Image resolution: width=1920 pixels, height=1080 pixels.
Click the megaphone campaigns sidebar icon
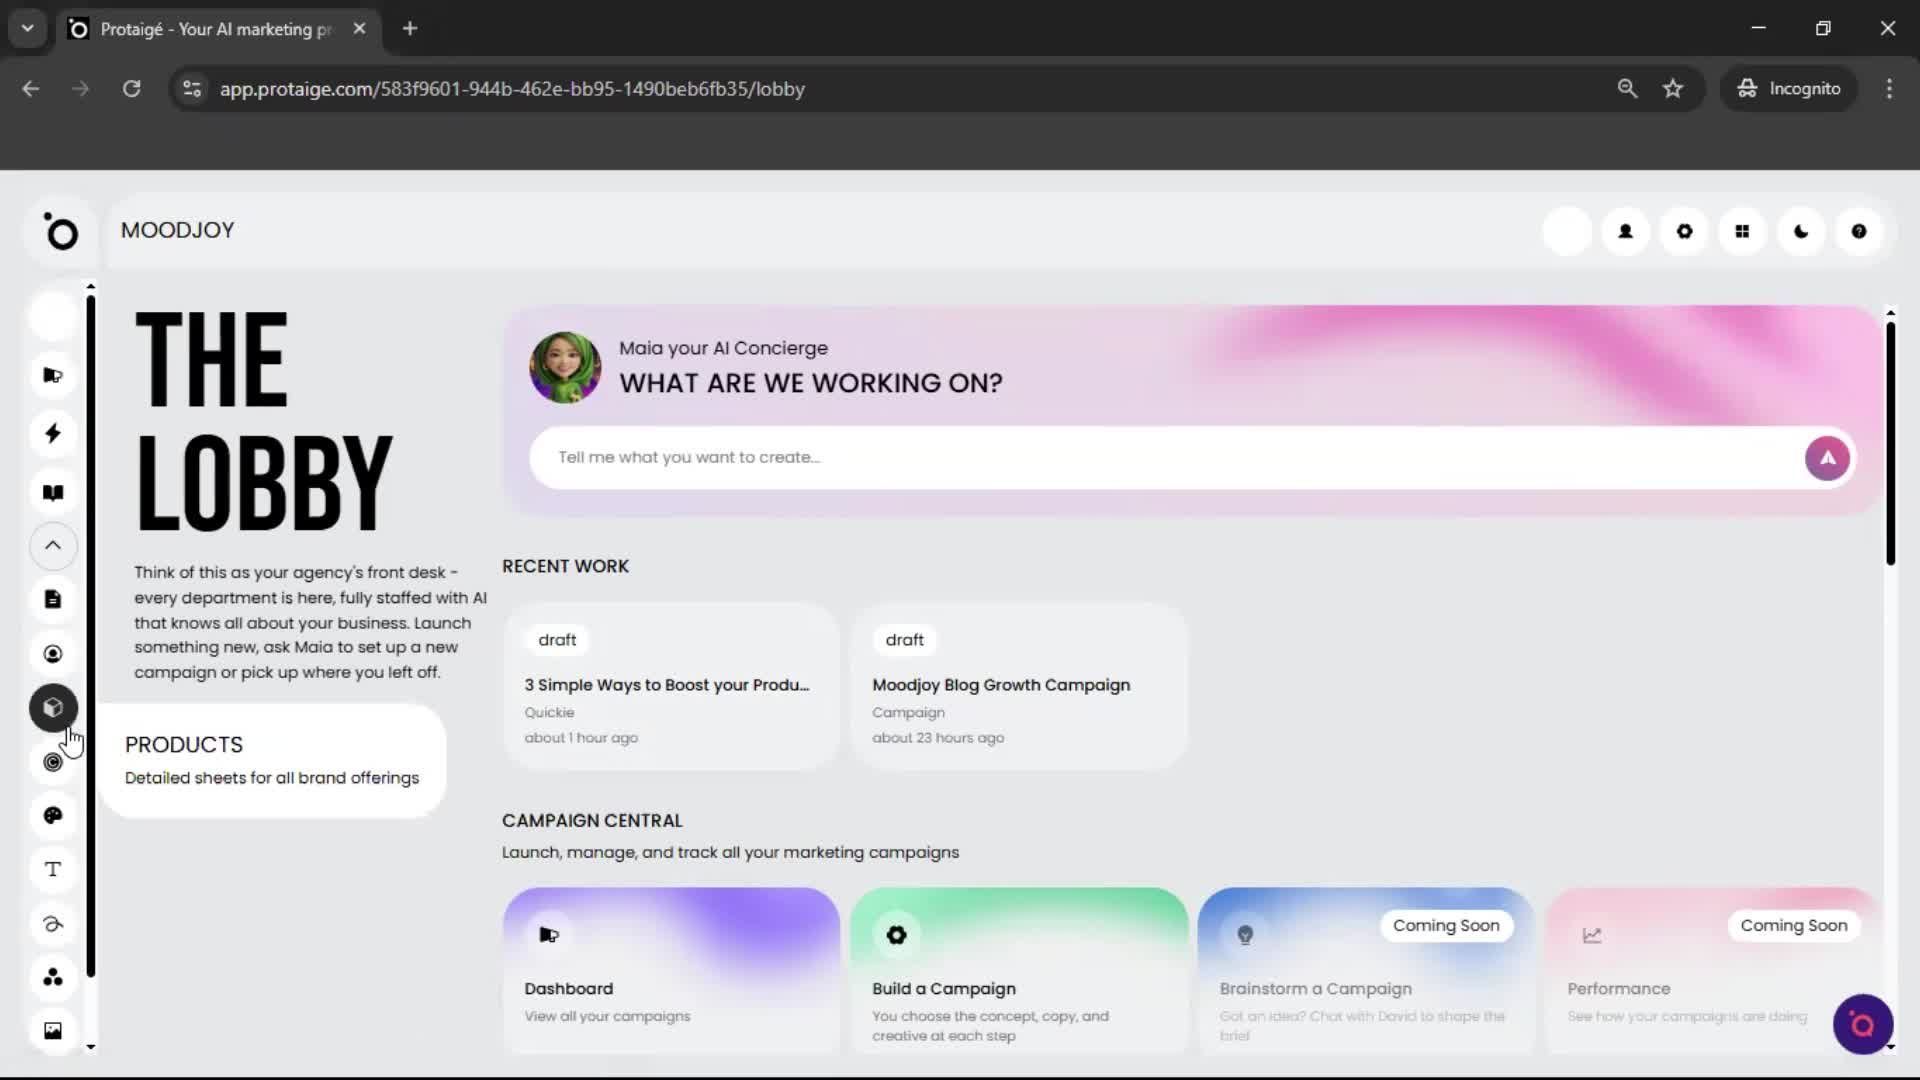(53, 375)
